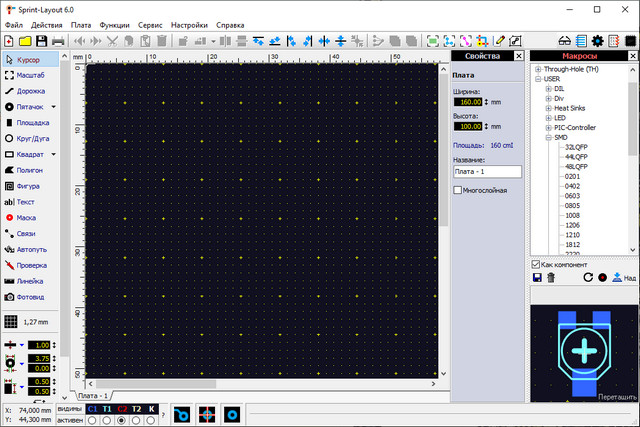The height and width of the screenshot is (427, 640).
Task: Select the Линейка measuring tool
Action: click(30, 281)
